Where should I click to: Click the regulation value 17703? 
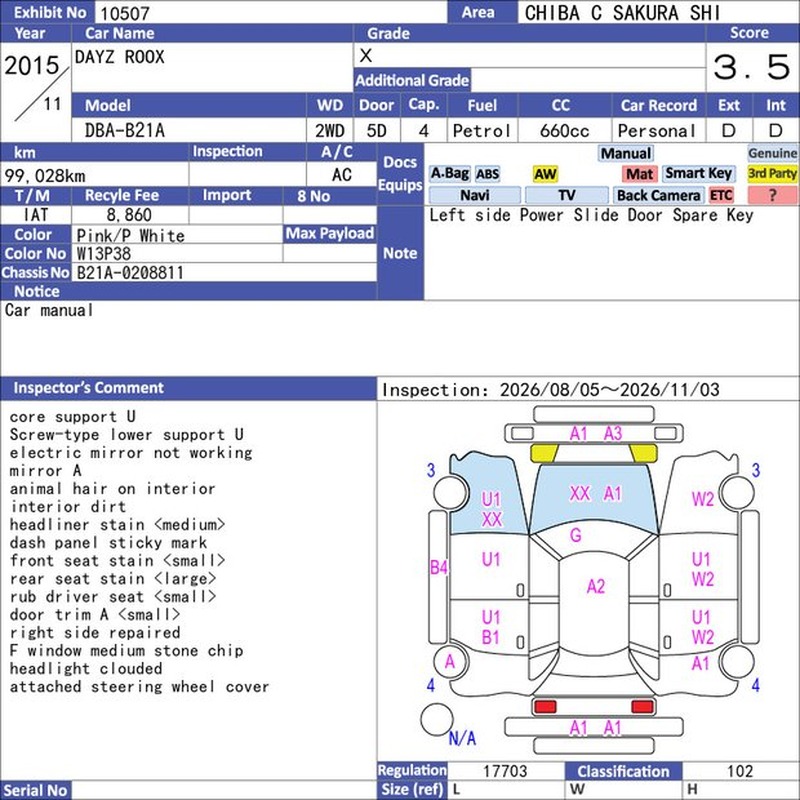coord(505,770)
